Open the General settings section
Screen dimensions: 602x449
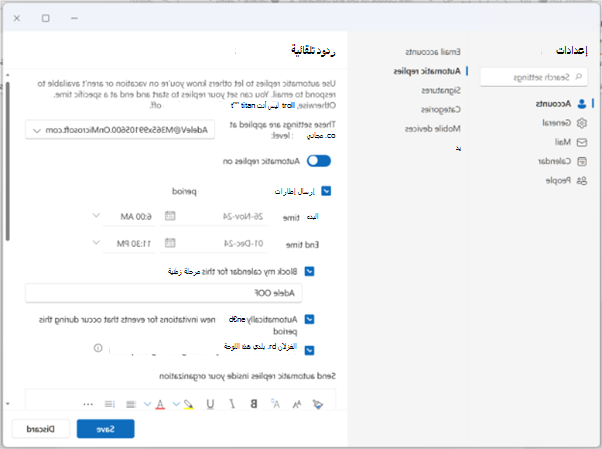pos(557,123)
